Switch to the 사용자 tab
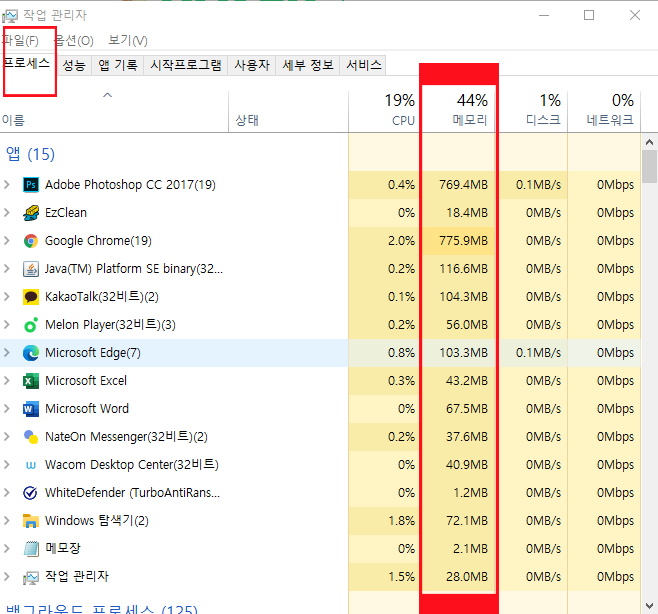 251,65
